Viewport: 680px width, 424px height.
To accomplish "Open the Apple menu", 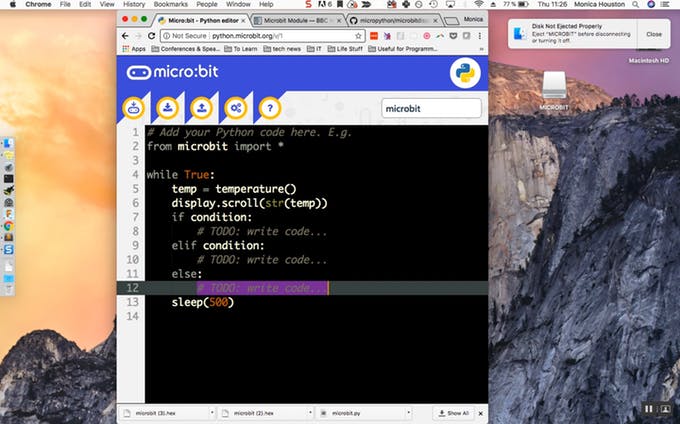I will pyautogui.click(x=13, y=4).
